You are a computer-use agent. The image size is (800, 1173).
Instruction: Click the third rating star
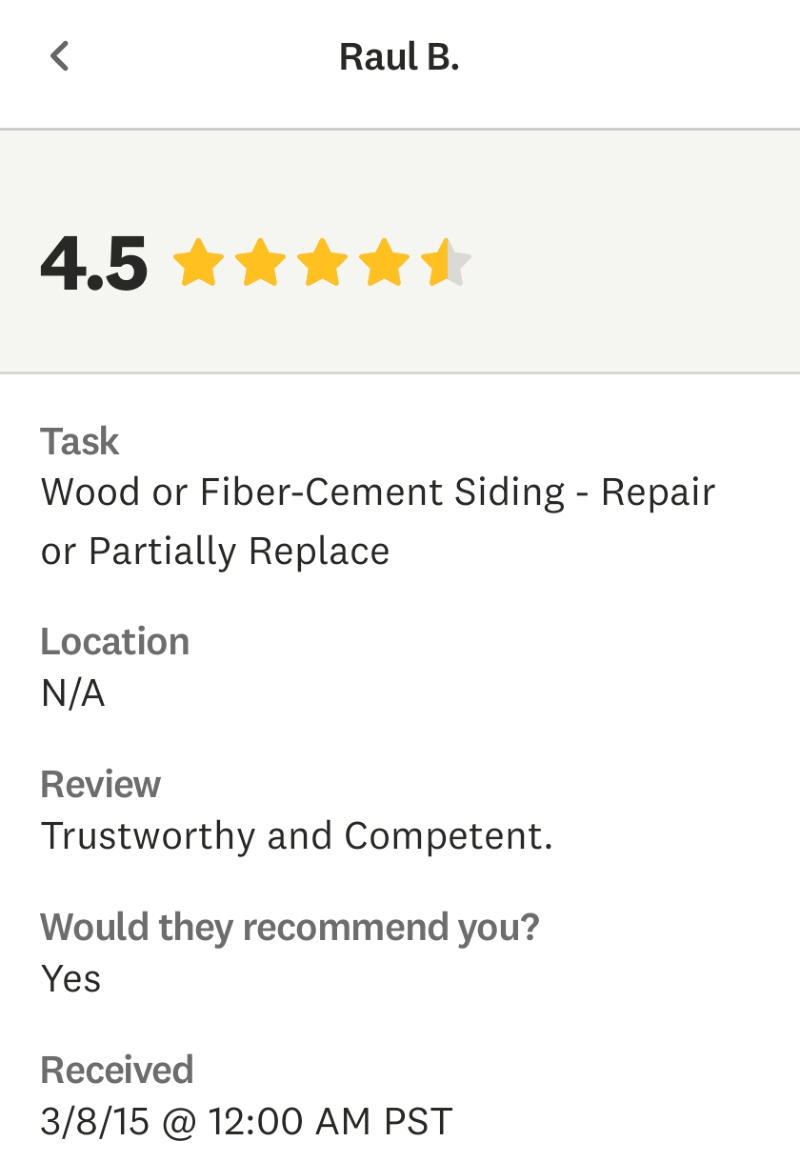click(321, 263)
